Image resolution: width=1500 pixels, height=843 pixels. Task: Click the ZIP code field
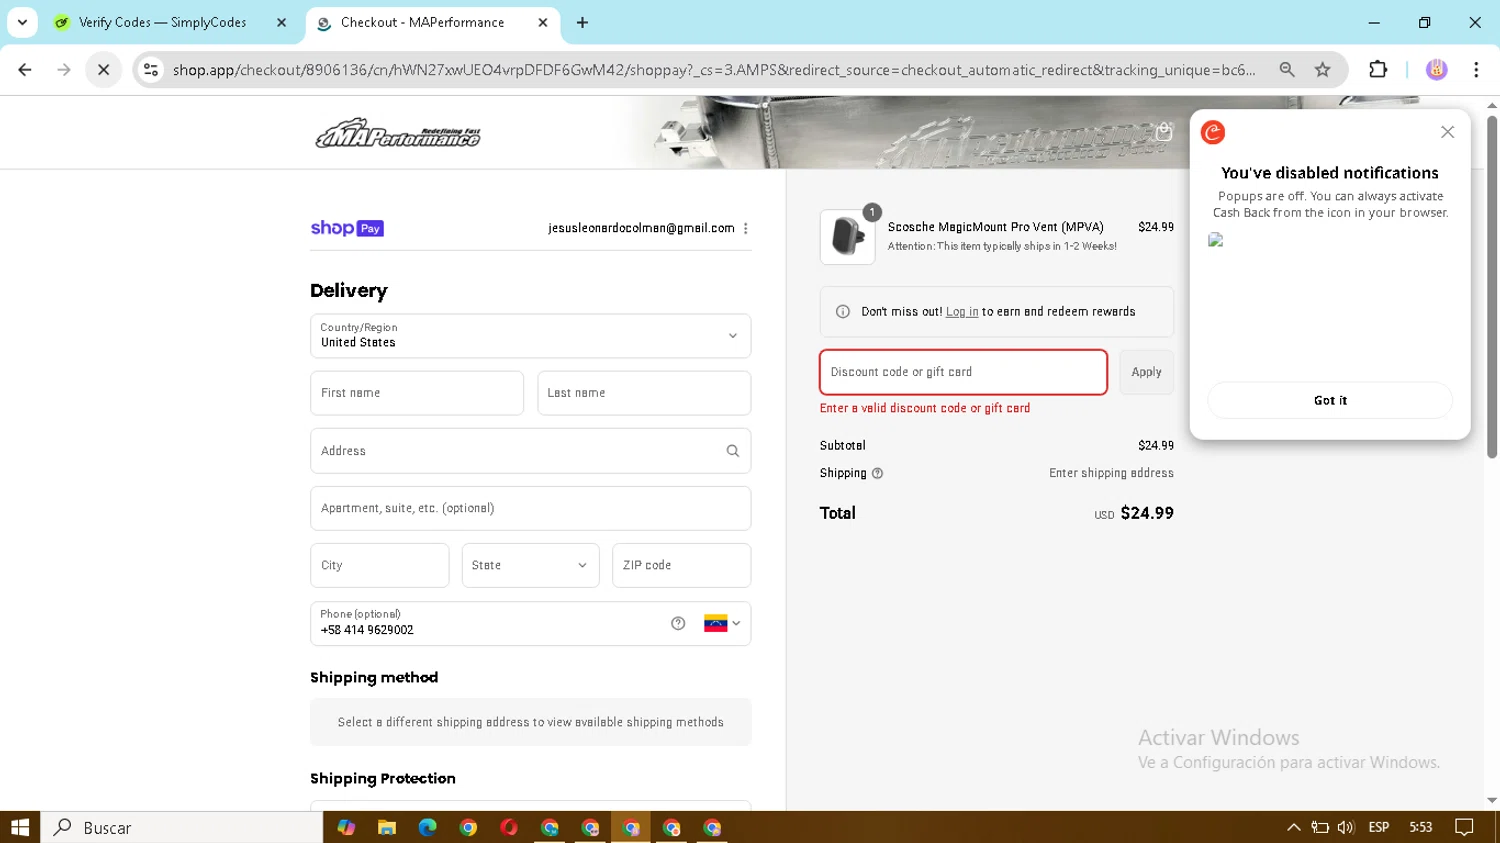682,565
